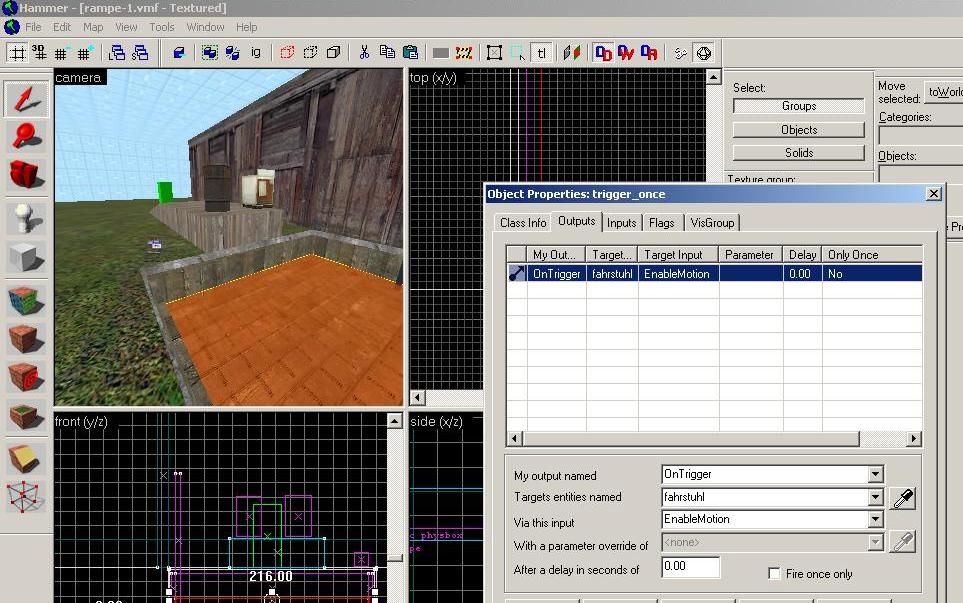Select the Apply Decals tool
963x603 pixels.
click(x=26, y=377)
